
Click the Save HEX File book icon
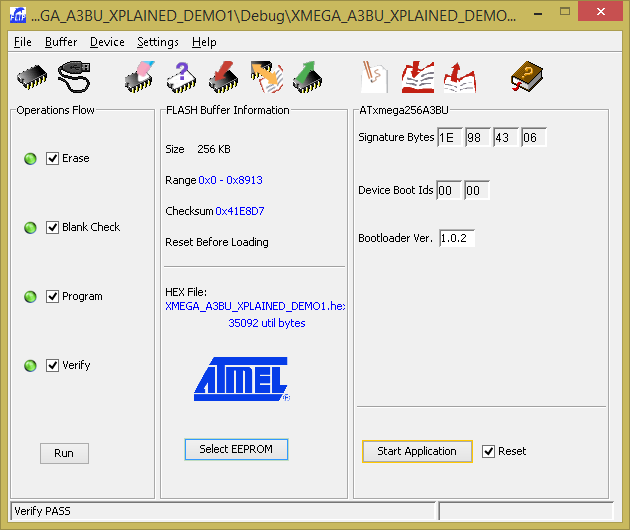point(459,76)
